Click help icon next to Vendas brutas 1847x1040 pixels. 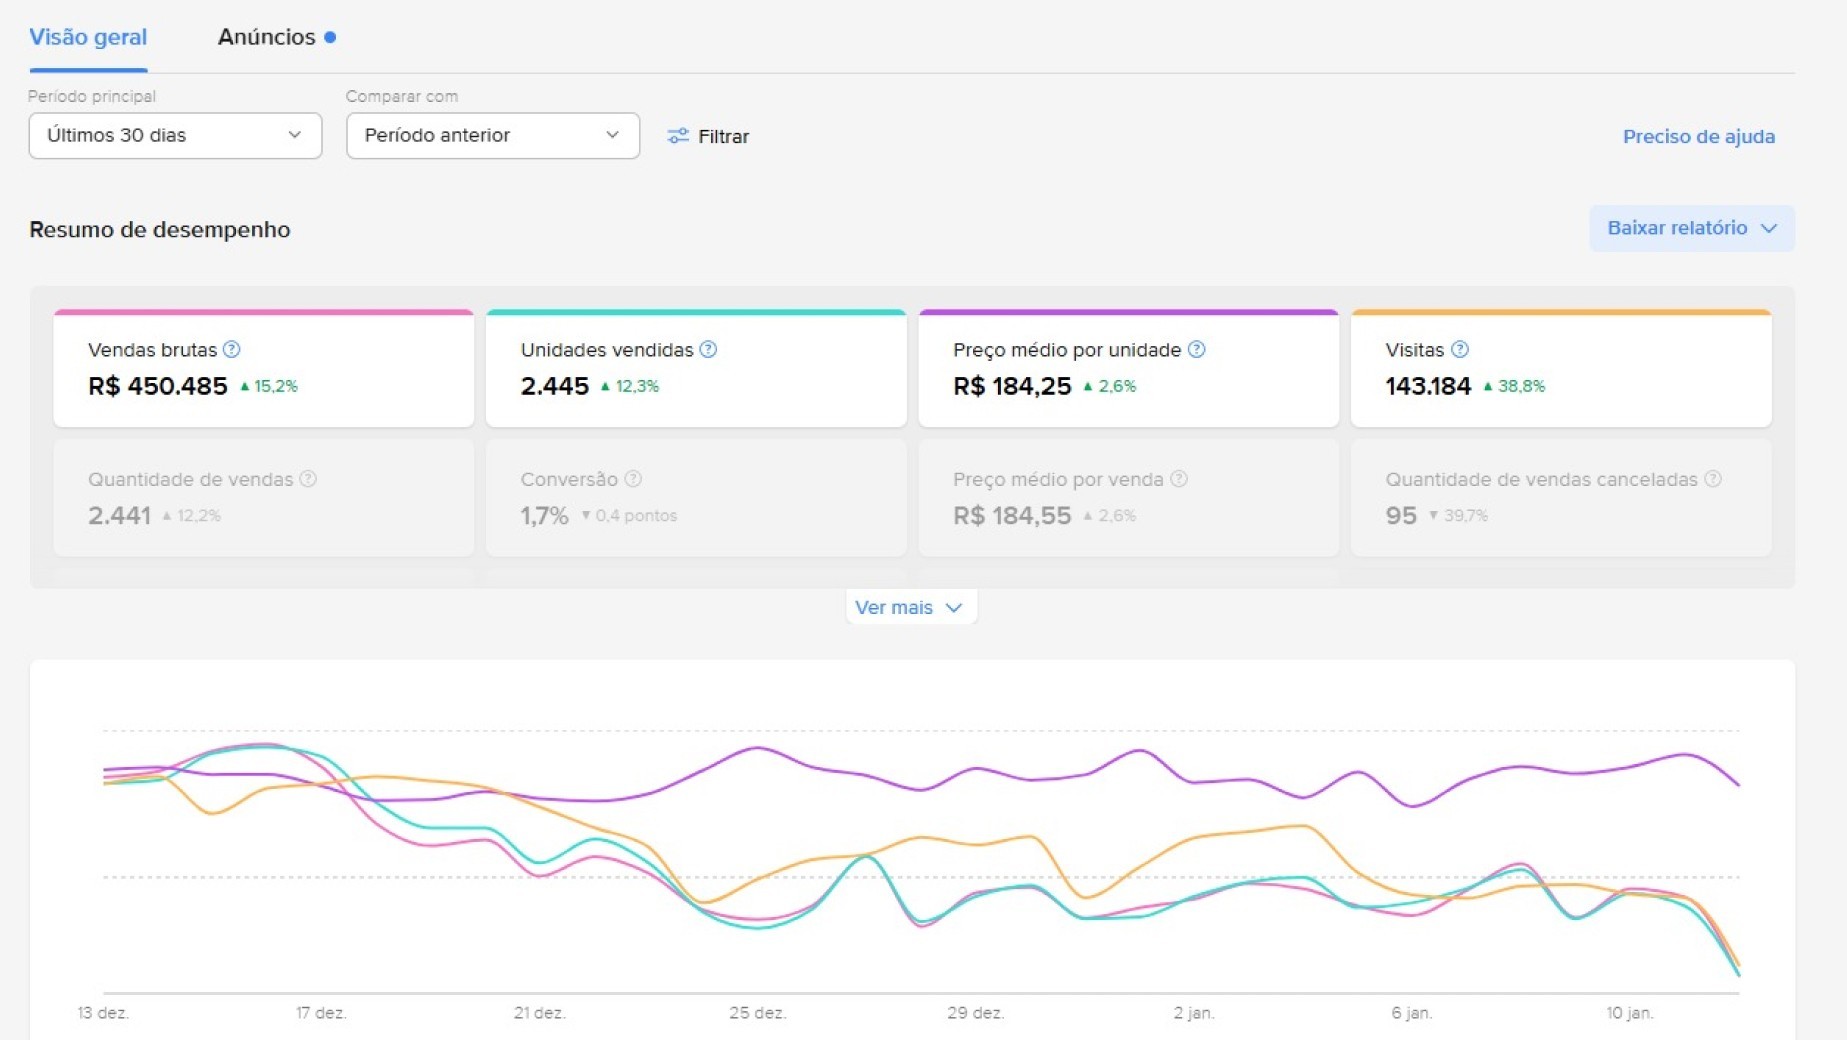pyautogui.click(x=232, y=349)
